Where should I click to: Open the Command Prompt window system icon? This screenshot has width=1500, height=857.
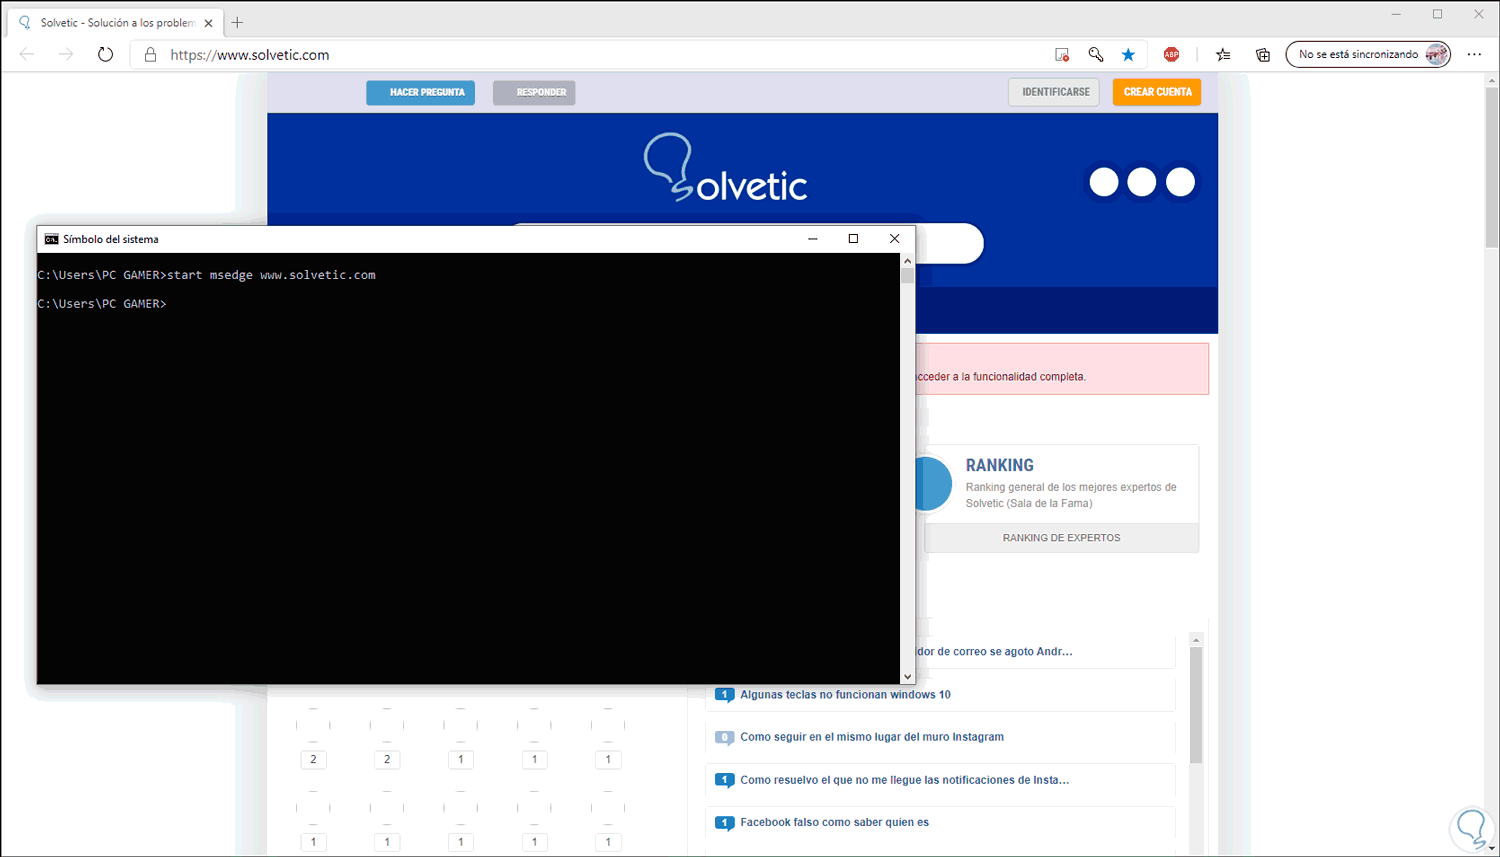click(51, 239)
